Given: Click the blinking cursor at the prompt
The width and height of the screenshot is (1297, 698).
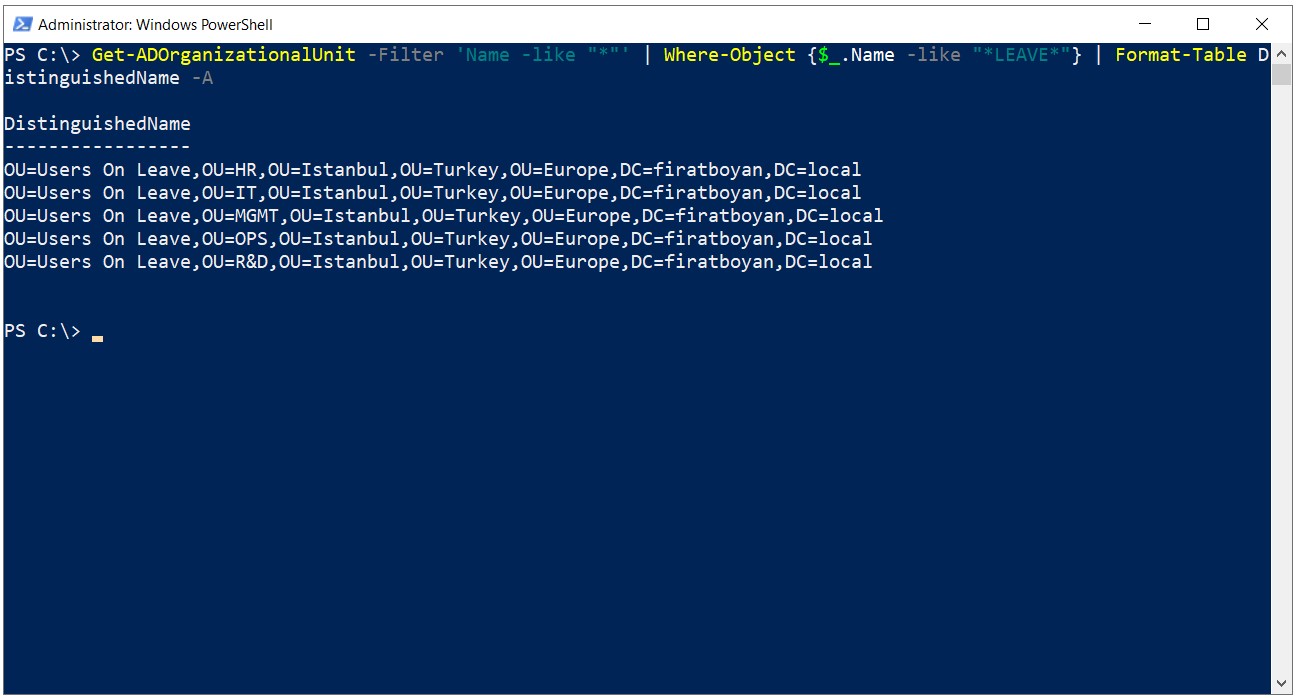Looking at the screenshot, I should coord(97,339).
